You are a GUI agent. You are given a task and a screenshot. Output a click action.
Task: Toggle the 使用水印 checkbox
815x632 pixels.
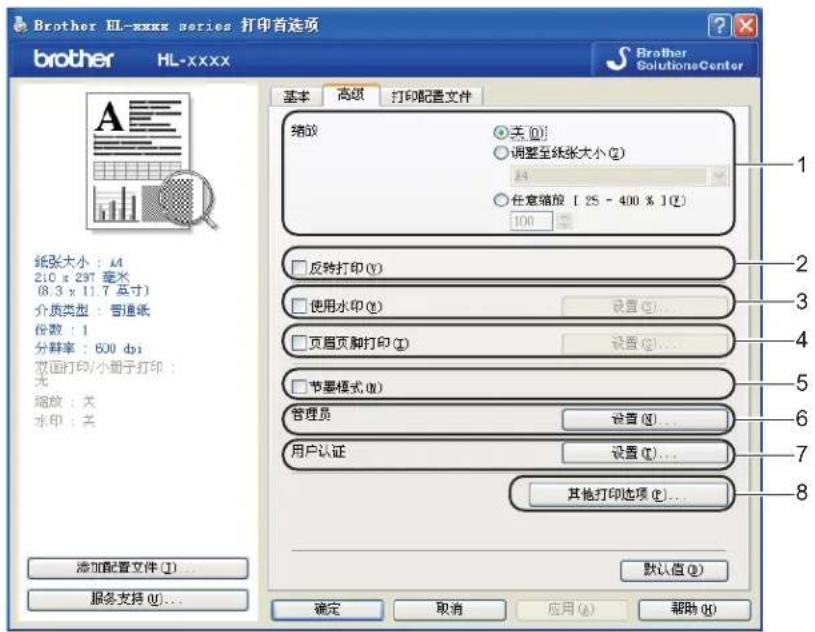tap(299, 306)
